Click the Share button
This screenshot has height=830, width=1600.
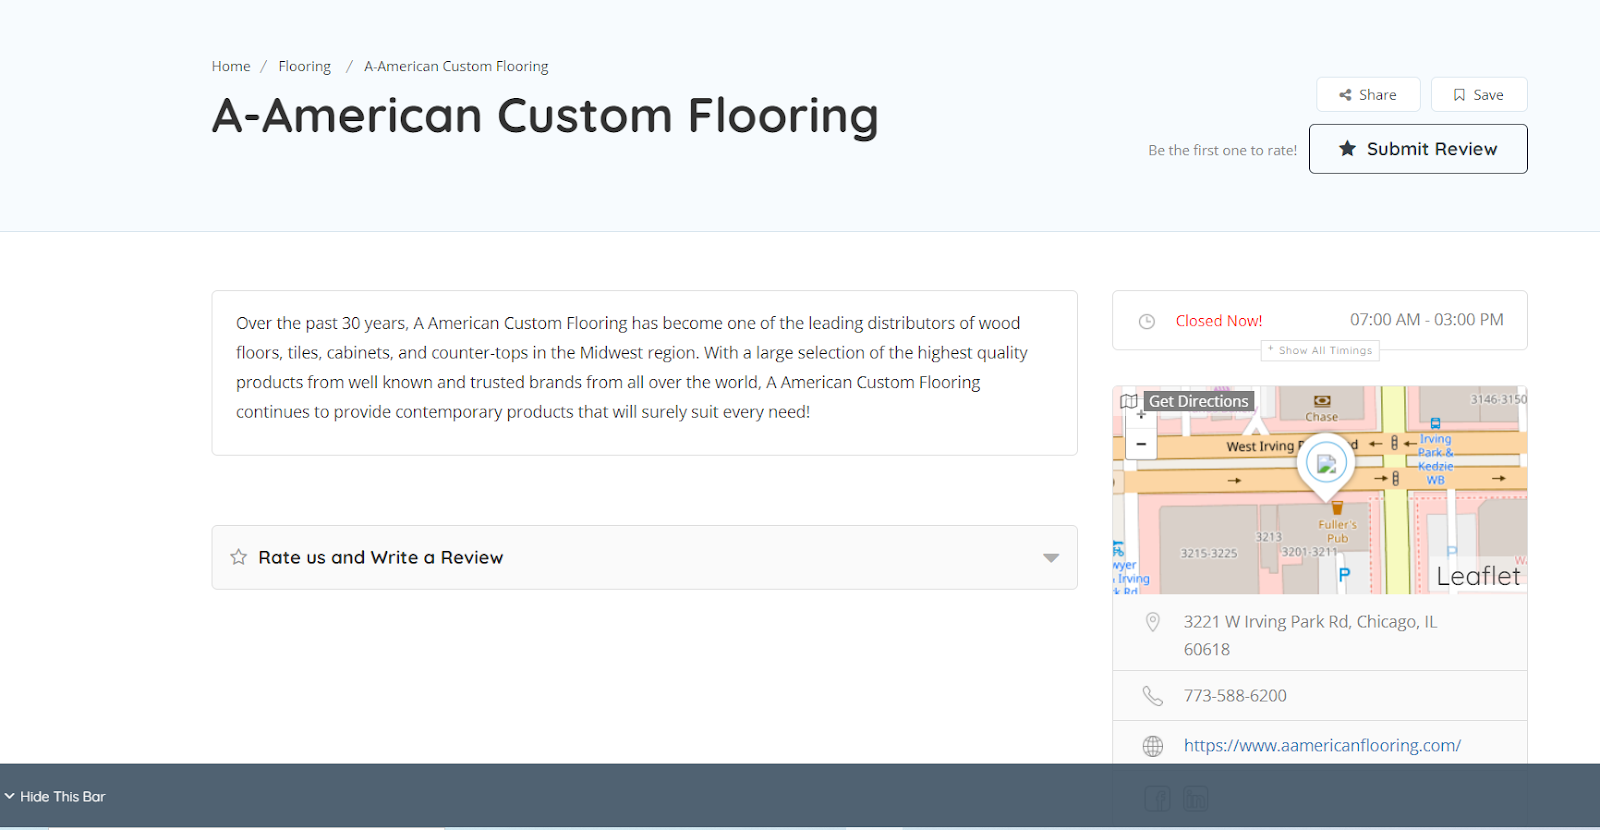(1368, 95)
